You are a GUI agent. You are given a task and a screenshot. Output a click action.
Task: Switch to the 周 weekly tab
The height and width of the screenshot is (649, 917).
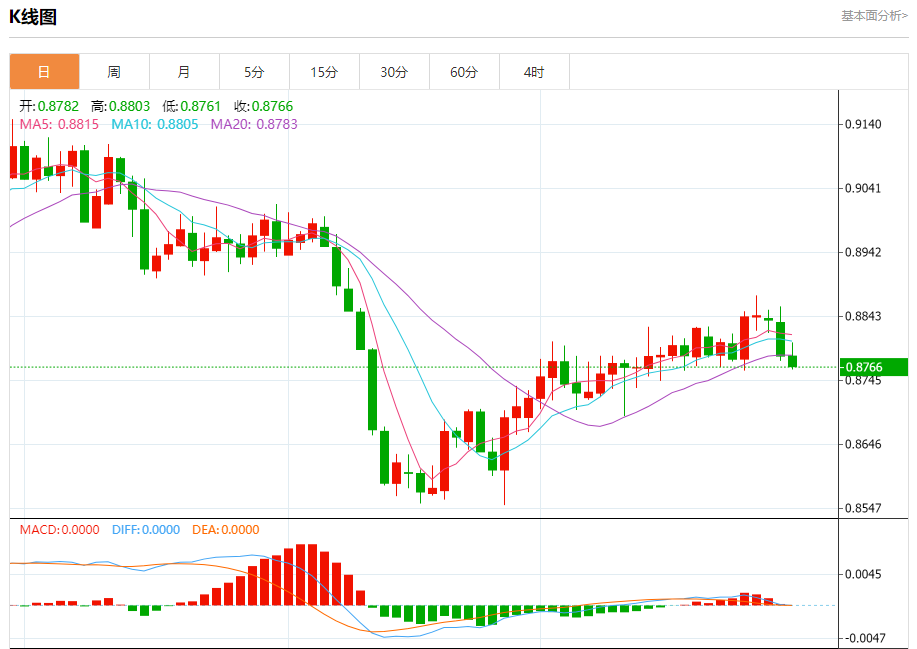[x=114, y=72]
